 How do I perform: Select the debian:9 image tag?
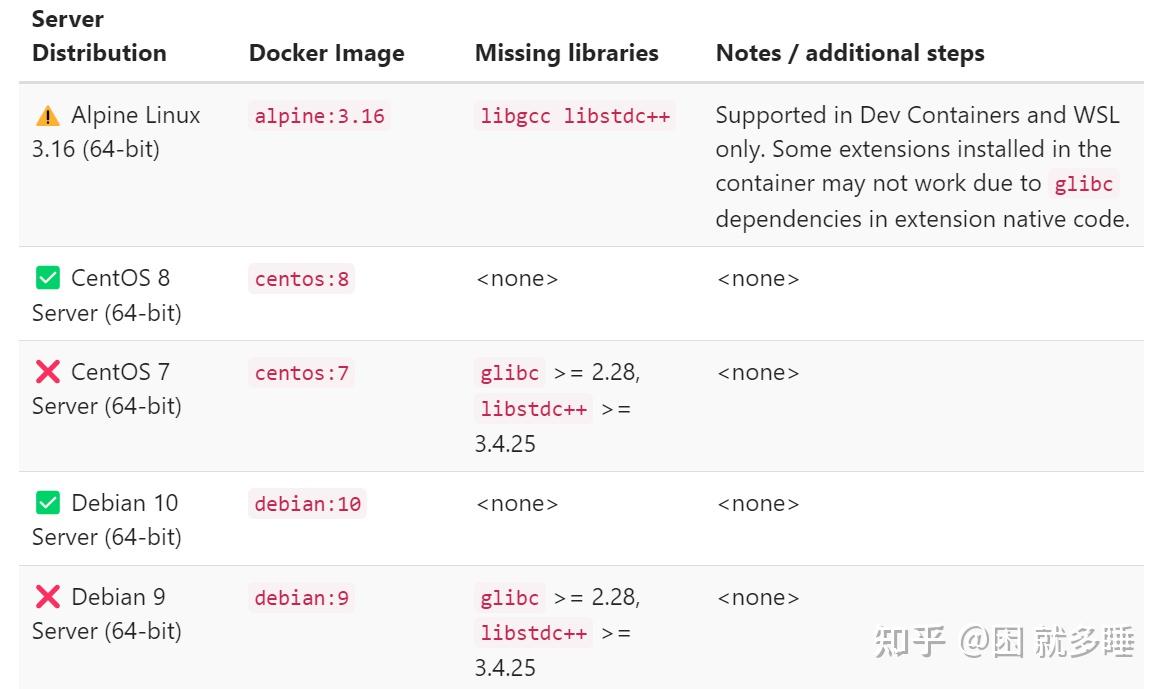pyautogui.click(x=301, y=598)
